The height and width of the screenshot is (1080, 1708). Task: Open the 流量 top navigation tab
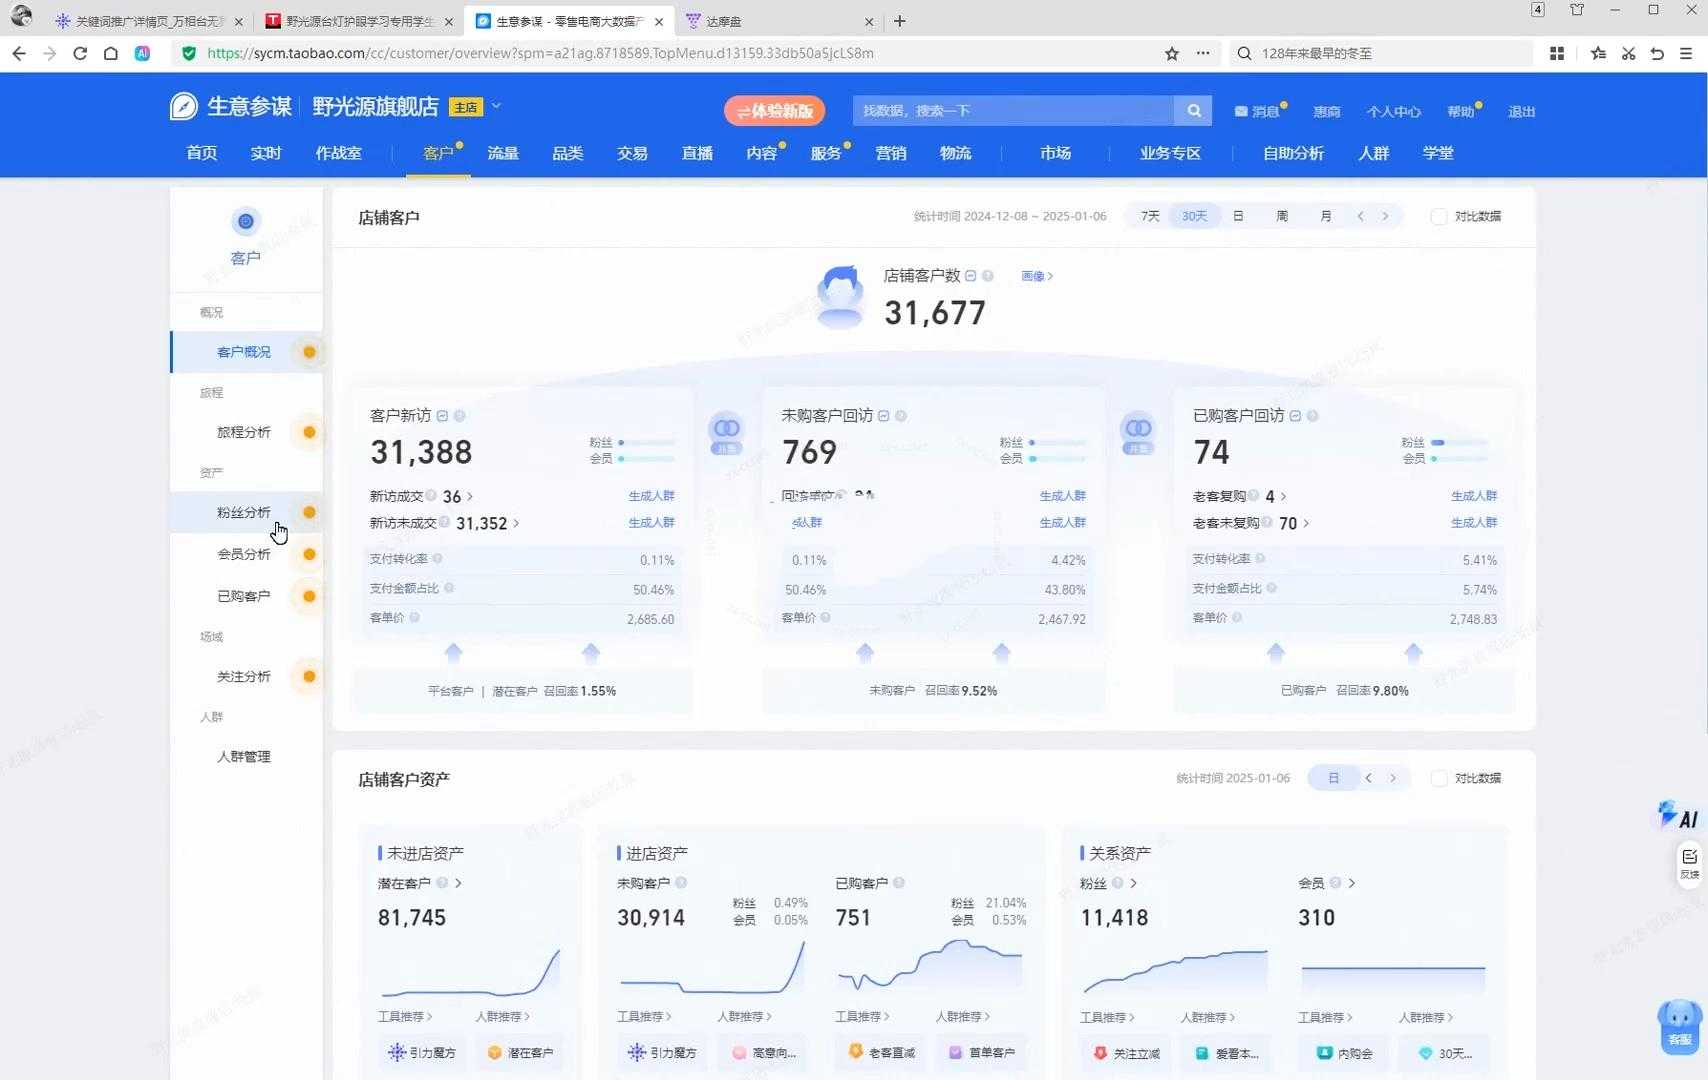coord(503,153)
